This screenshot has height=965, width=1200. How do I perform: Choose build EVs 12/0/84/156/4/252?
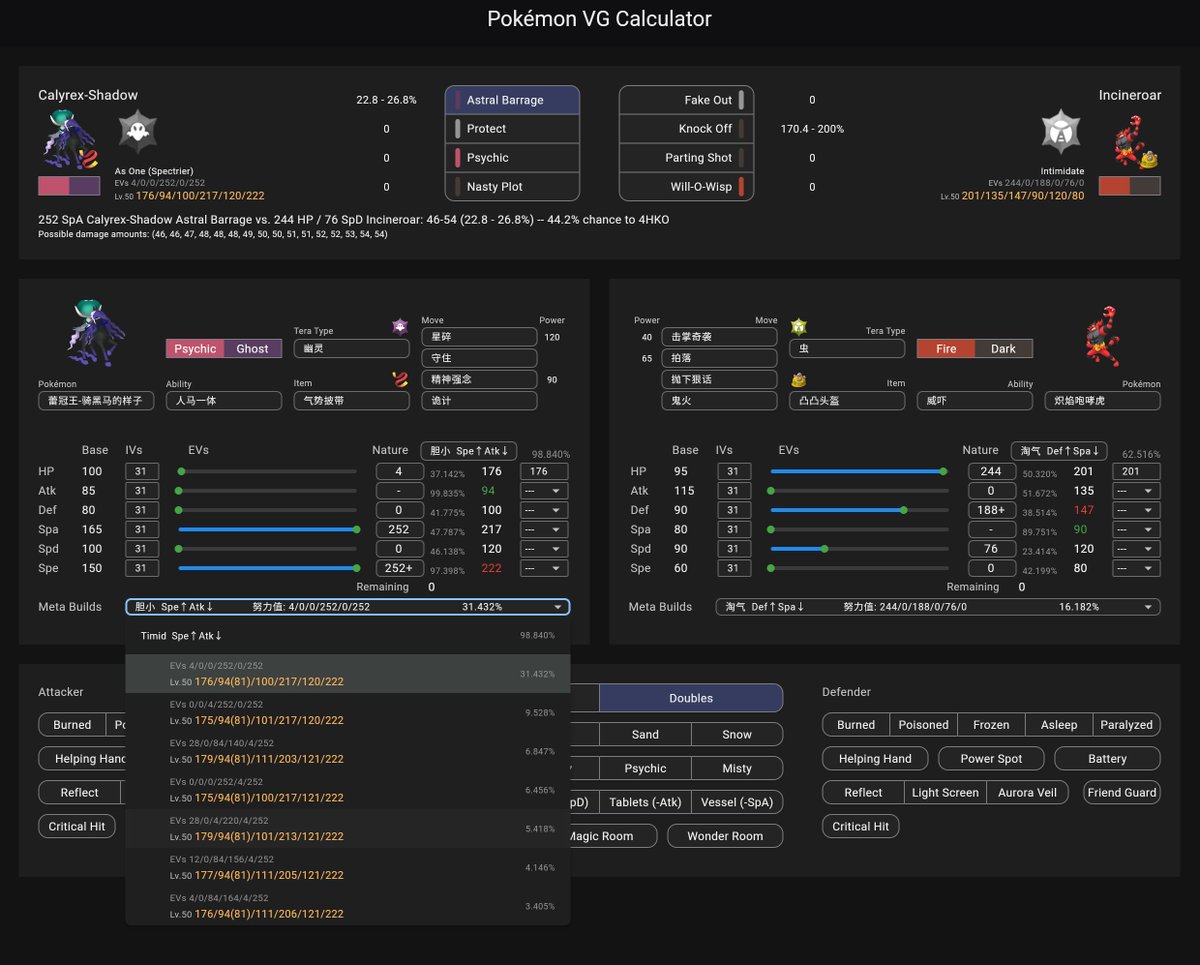348,867
